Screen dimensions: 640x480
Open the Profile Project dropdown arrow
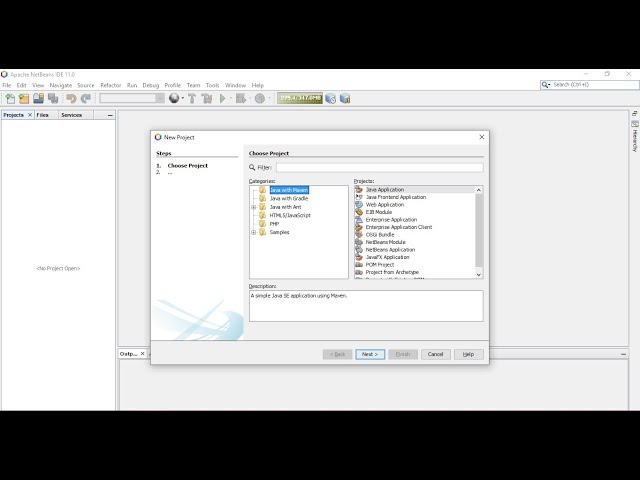click(x=269, y=98)
